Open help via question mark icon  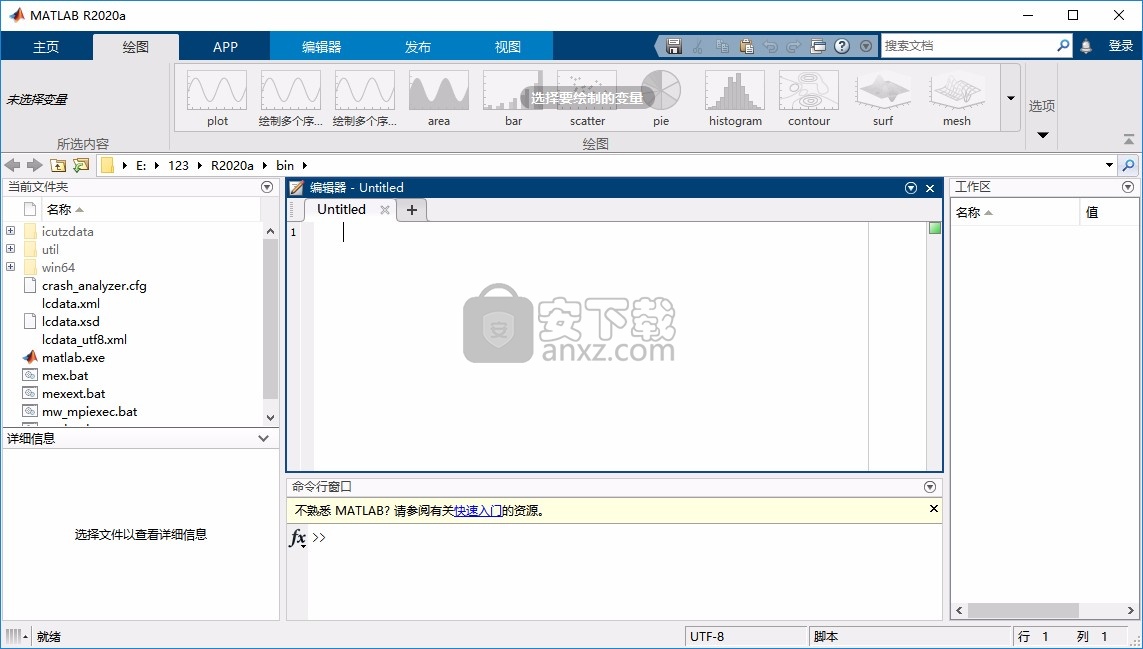842,46
